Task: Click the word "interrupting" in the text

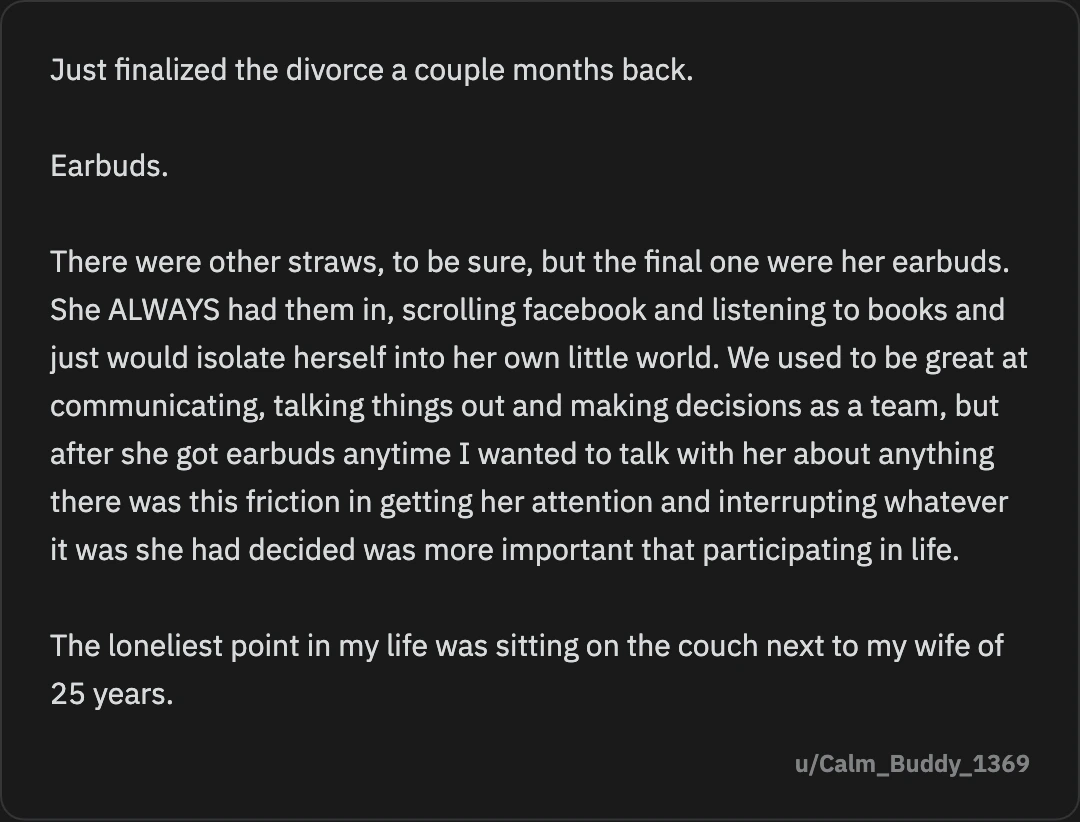Action: [x=797, y=502]
